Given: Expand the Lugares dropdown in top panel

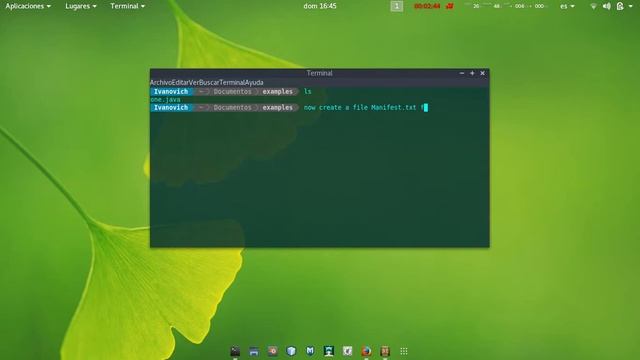Looking at the screenshot, I should [81, 6].
